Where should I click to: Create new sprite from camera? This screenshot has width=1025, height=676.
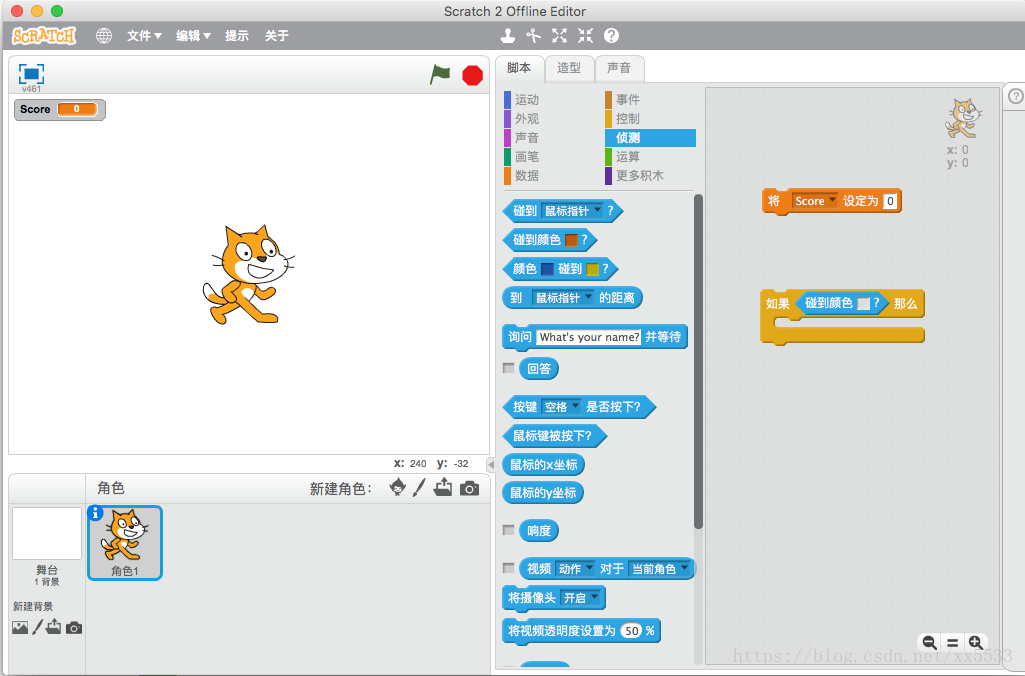(469, 488)
